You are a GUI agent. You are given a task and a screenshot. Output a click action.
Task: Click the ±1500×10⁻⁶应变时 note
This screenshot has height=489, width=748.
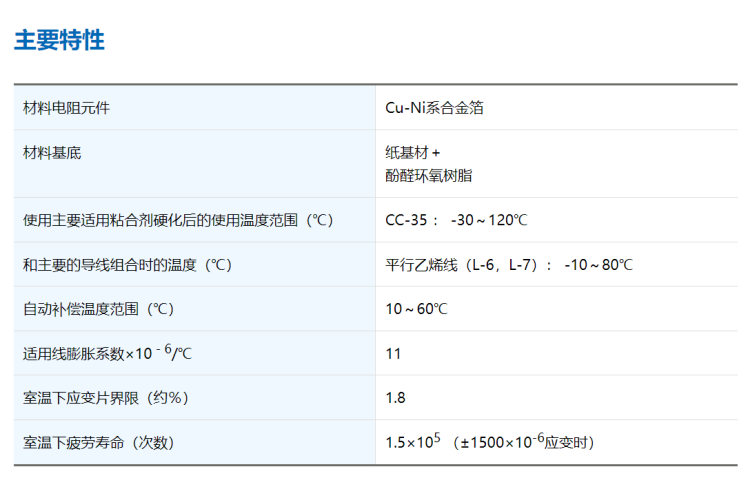click(x=522, y=441)
